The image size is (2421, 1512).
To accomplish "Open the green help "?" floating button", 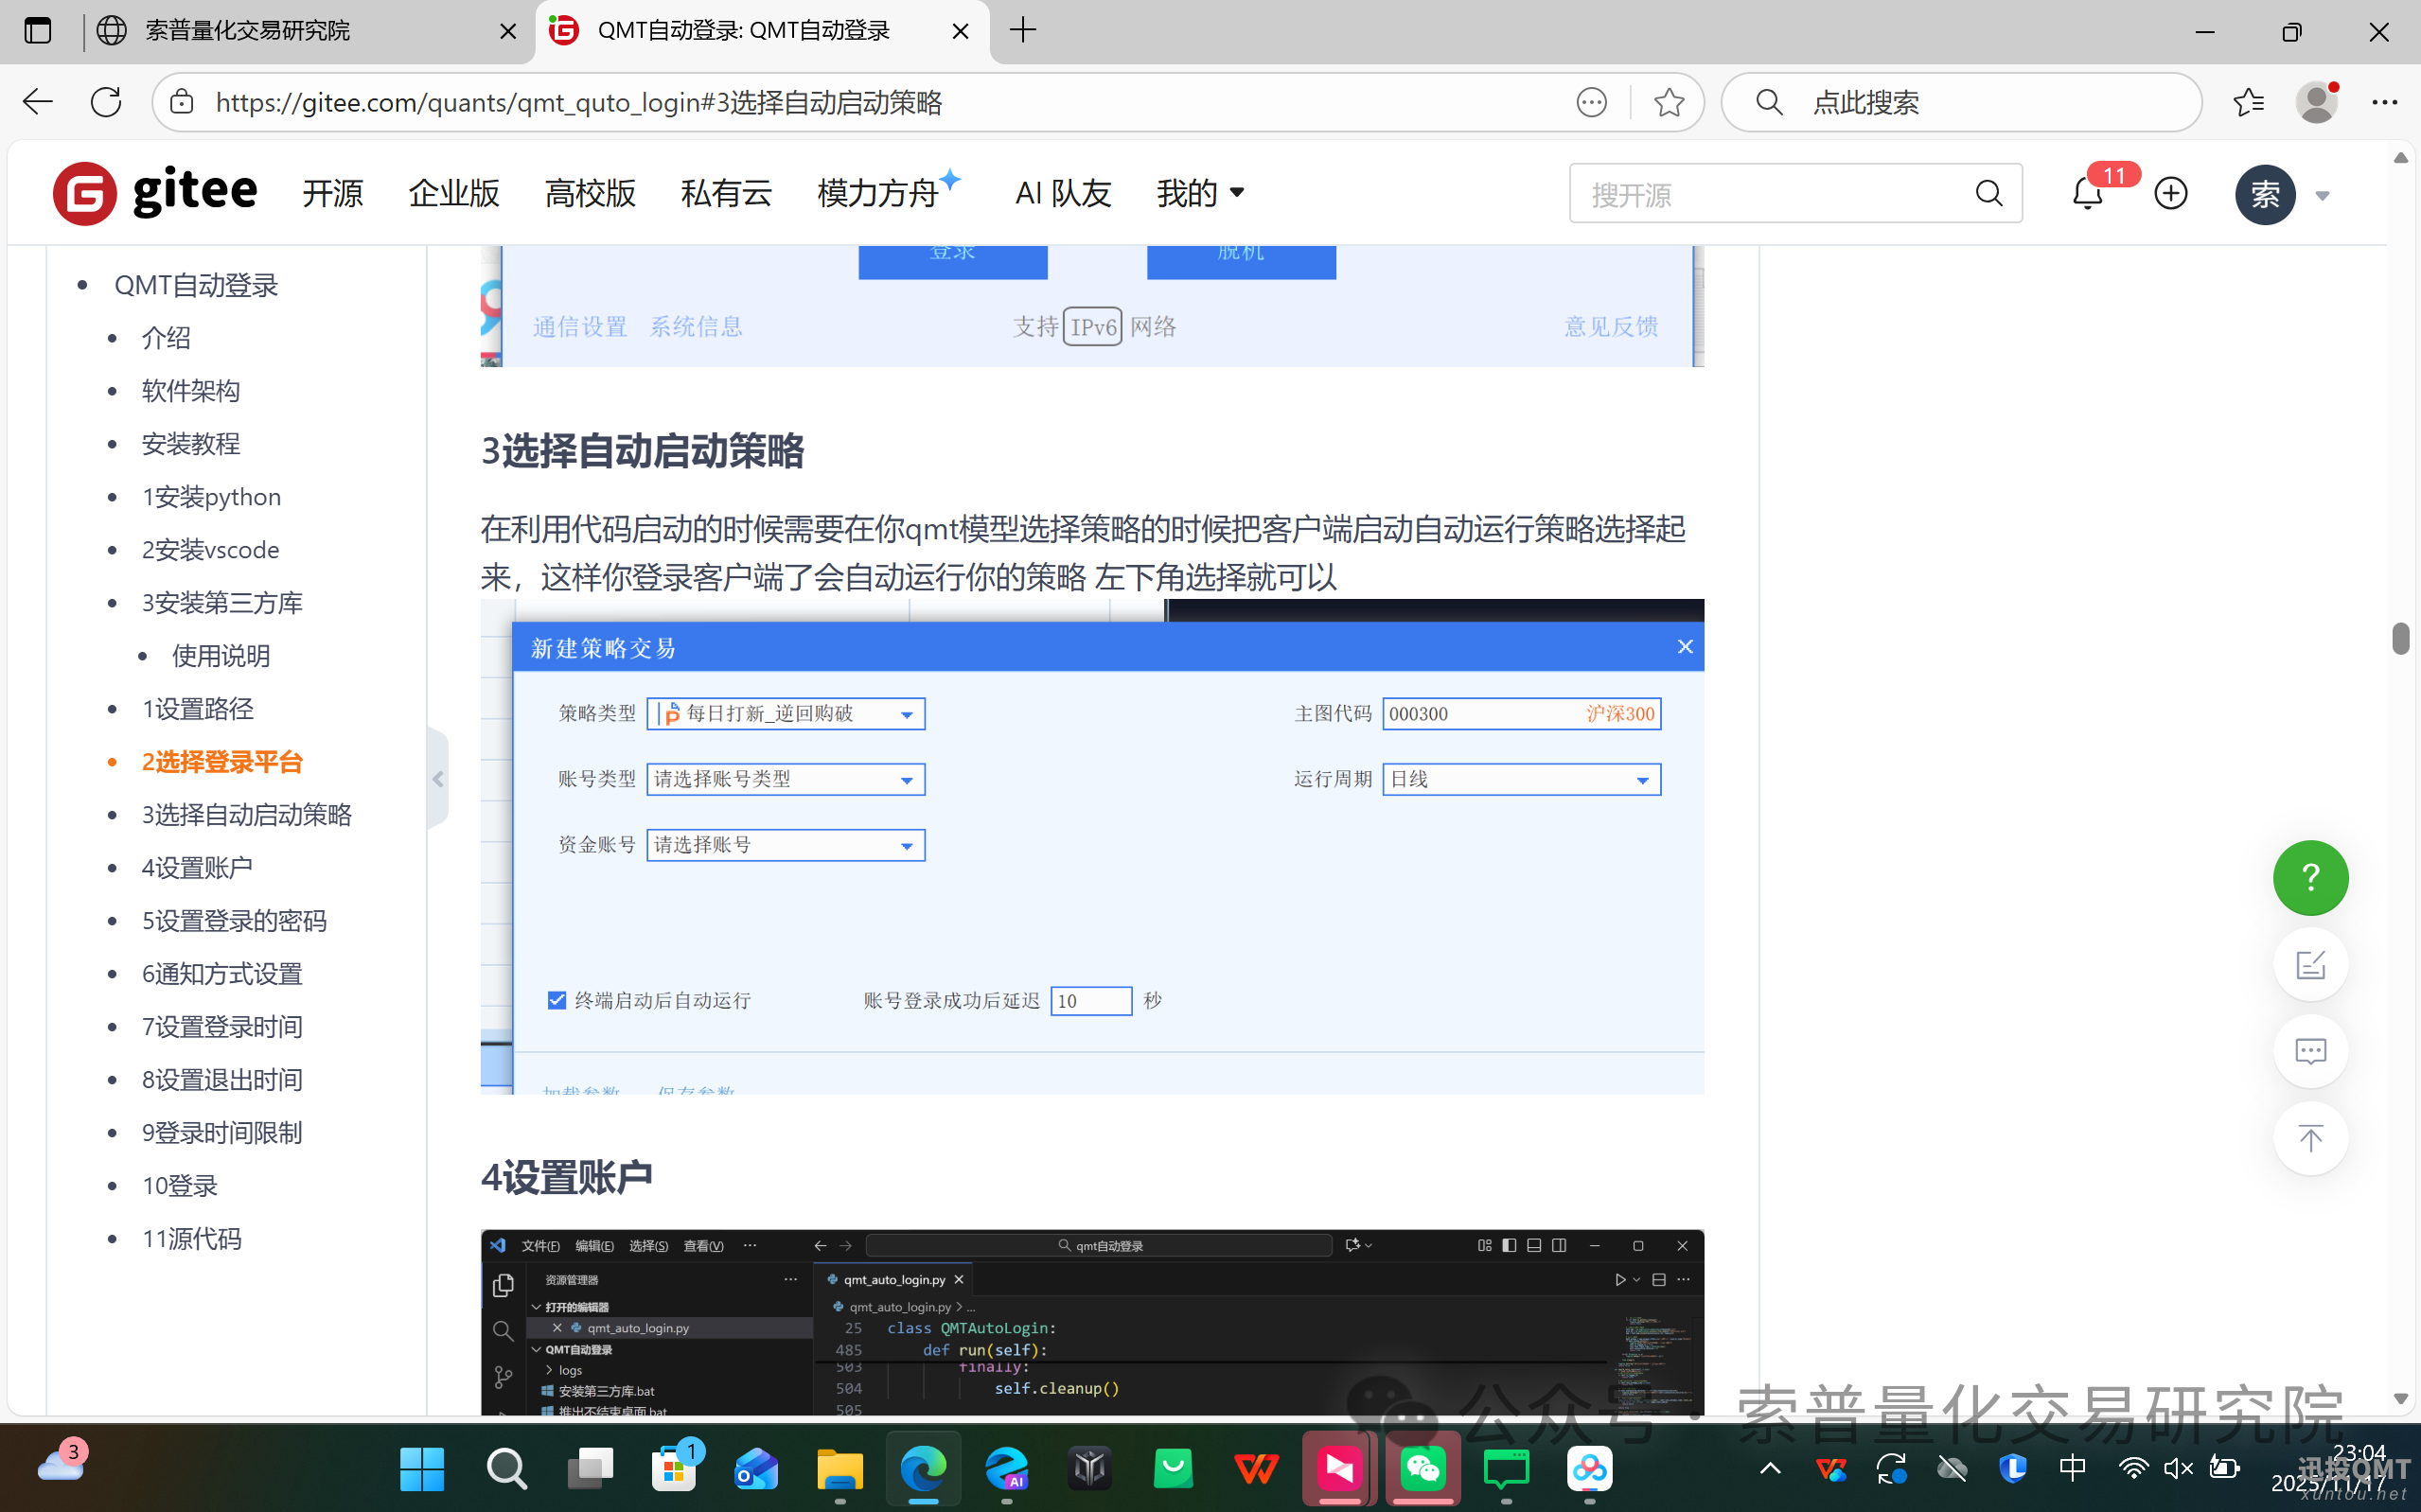I will (x=2310, y=878).
